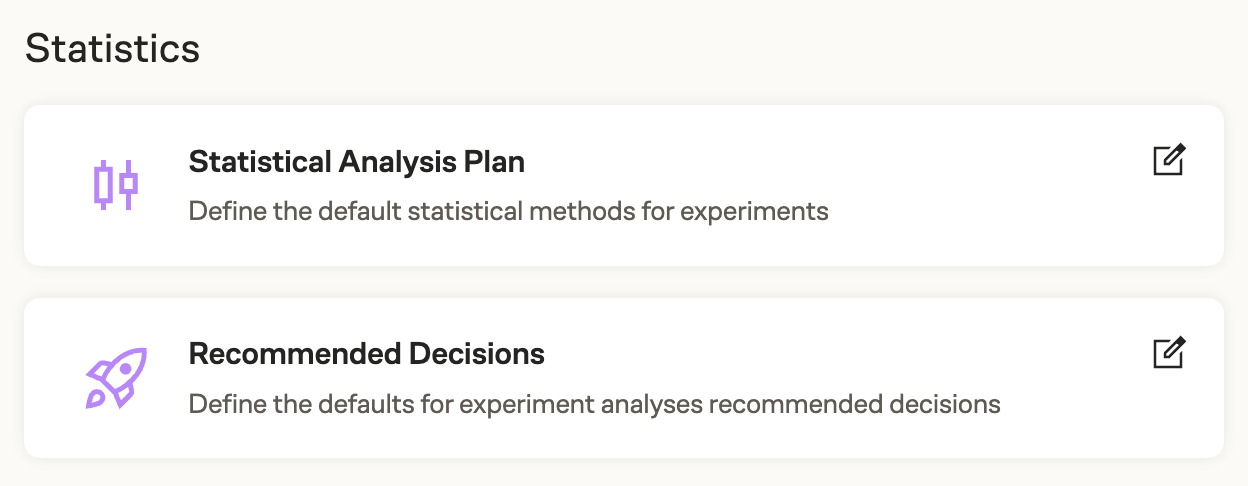Click the purple rocket icon
The width and height of the screenshot is (1248, 486).
(x=115, y=377)
